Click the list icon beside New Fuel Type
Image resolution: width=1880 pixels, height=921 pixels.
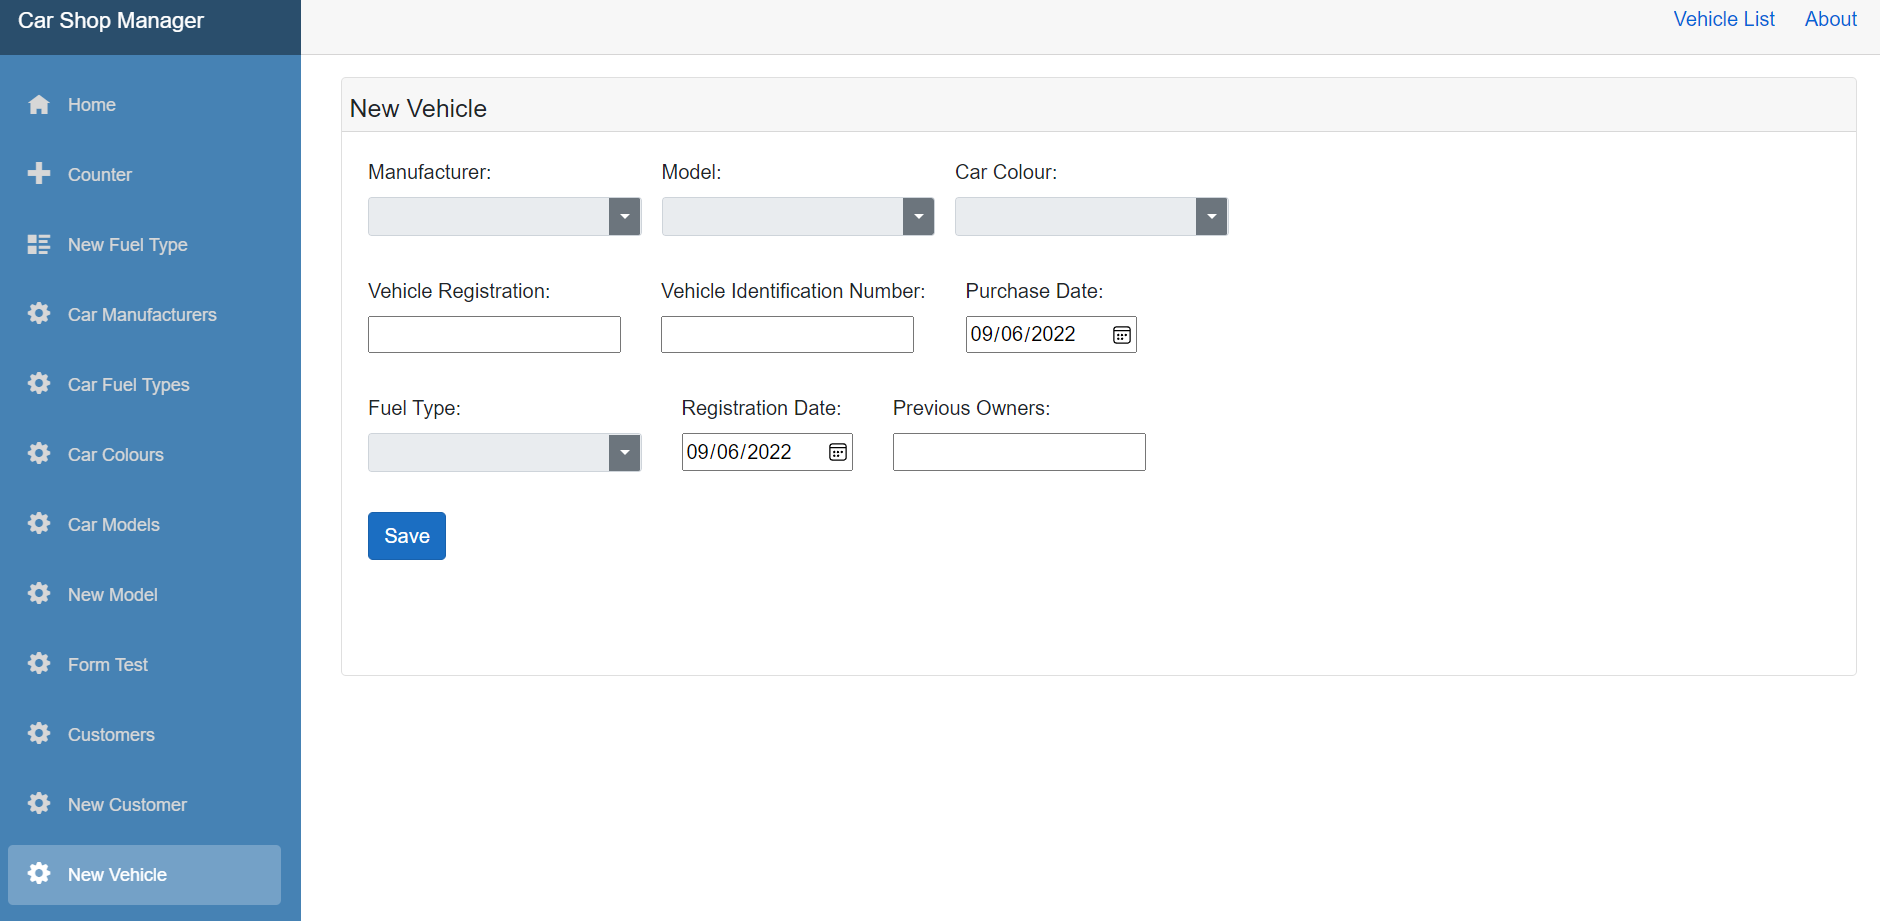tap(39, 245)
